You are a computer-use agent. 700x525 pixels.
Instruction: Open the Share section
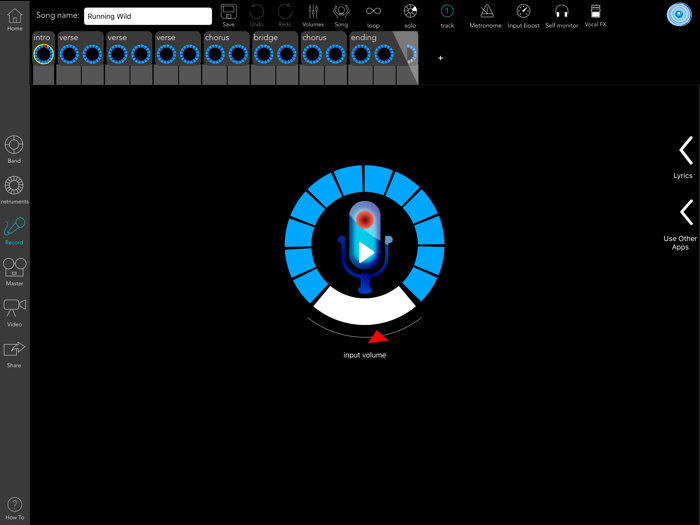point(14,353)
